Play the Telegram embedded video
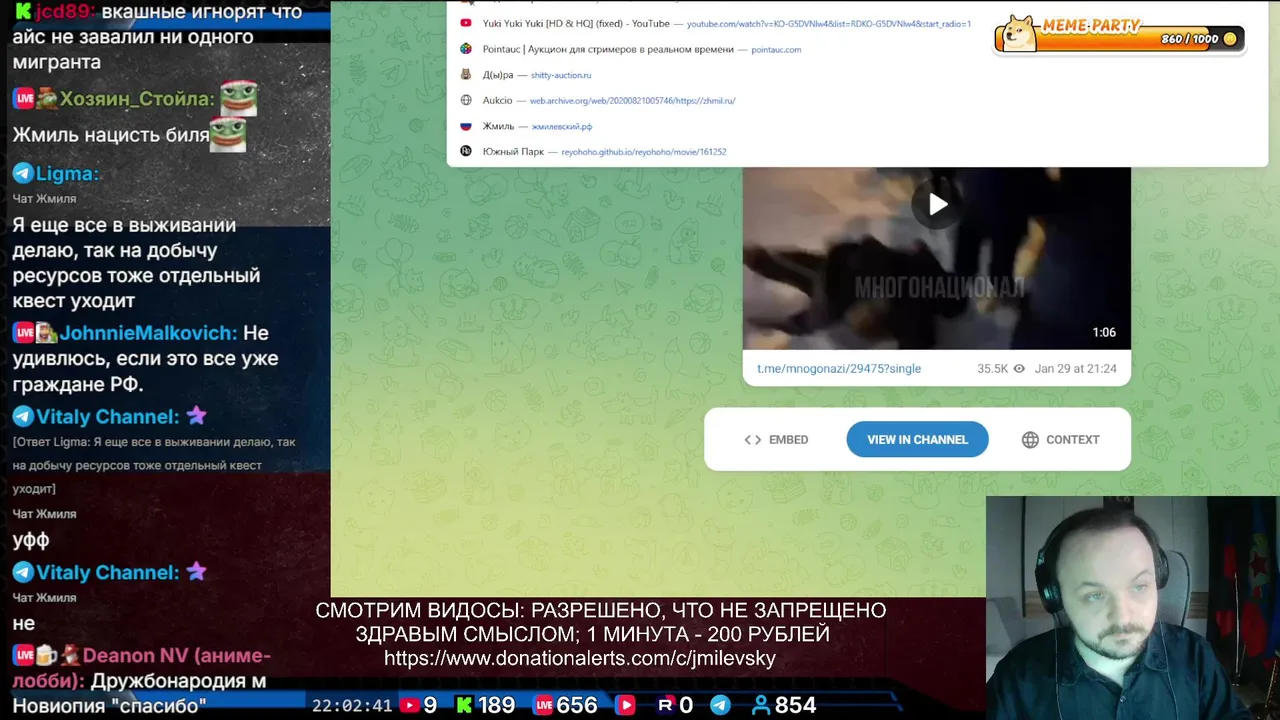1280x720 pixels. (937, 205)
